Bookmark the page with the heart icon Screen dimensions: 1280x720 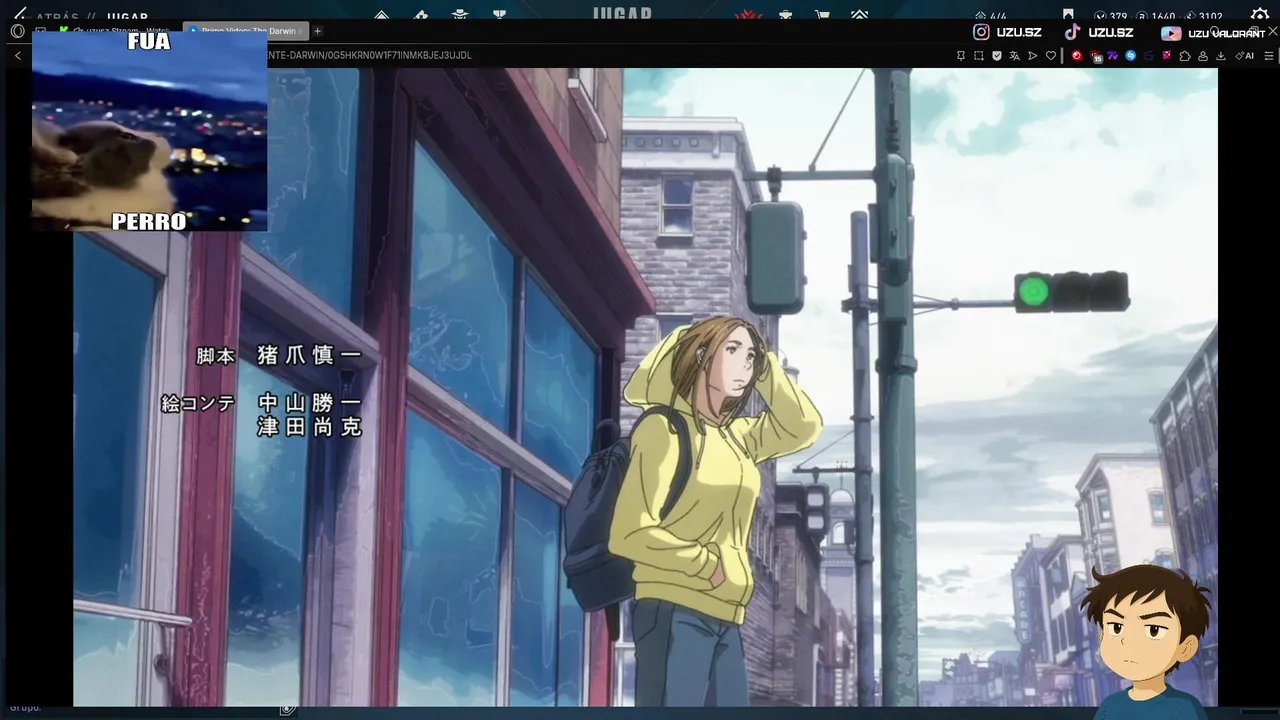[1051, 56]
